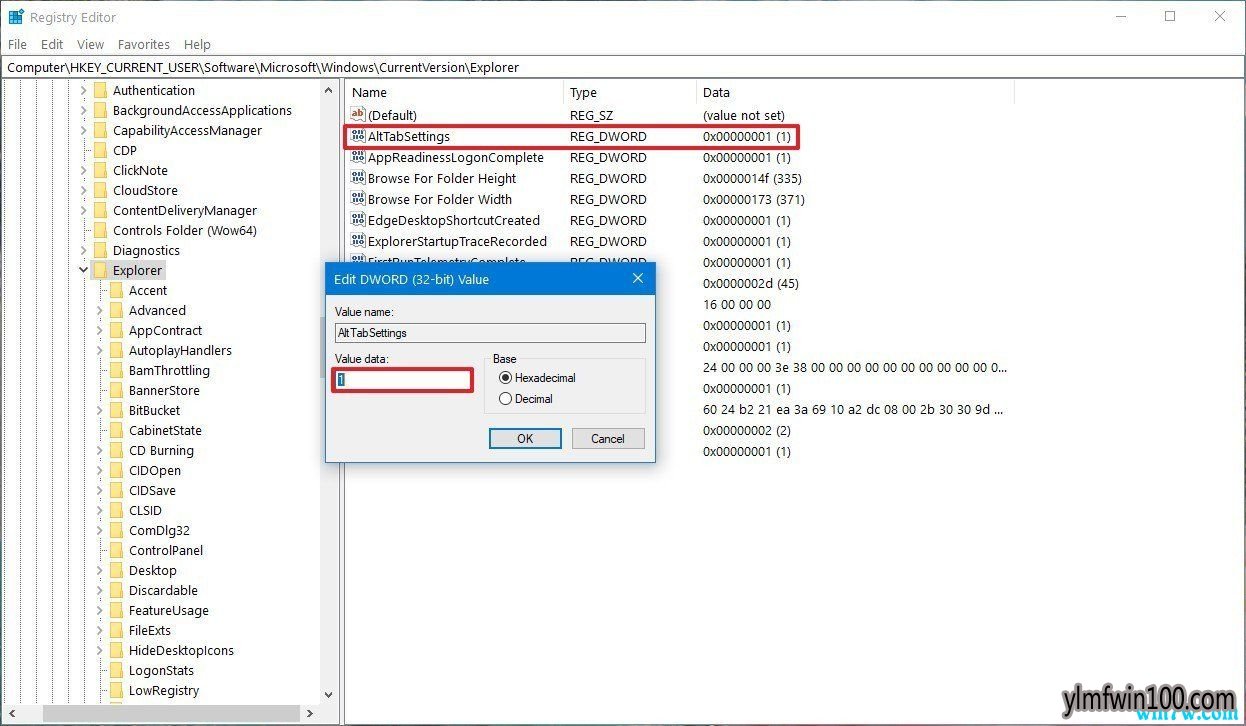The width and height of the screenshot is (1246, 726).
Task: Click the ClickNote folder icon
Action: [x=100, y=170]
